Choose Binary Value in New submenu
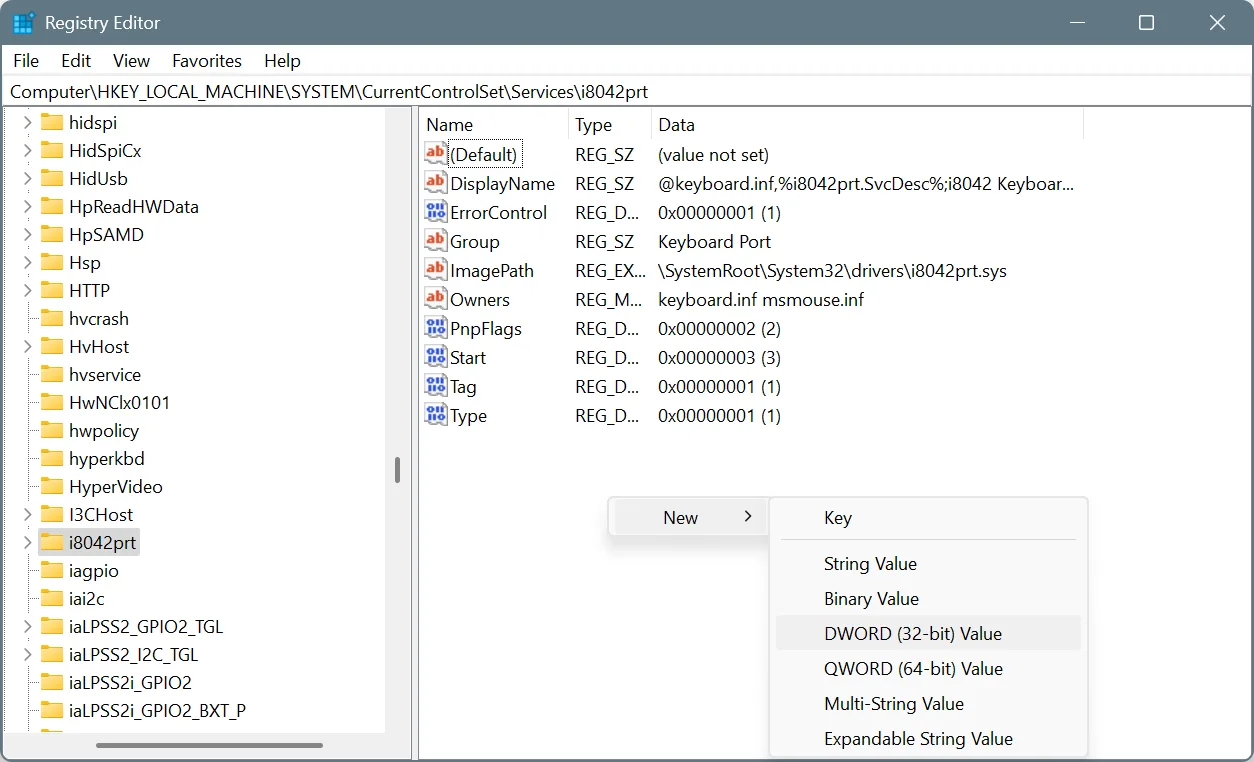Screen dimensions: 1254x762 (928, 598)
